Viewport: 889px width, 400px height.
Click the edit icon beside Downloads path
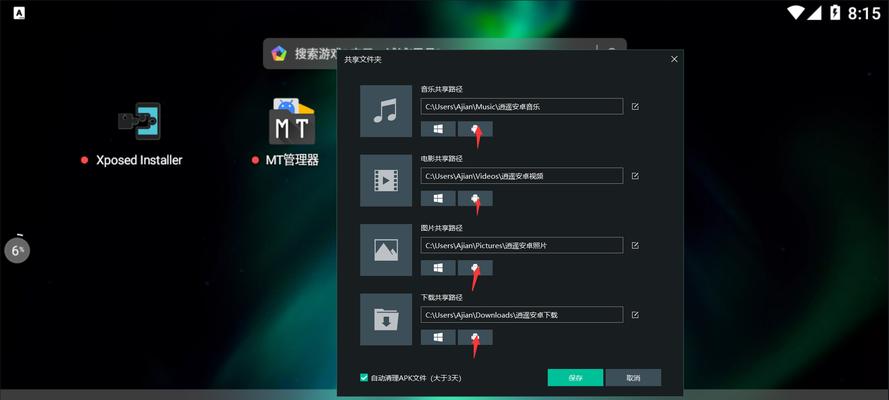(635, 315)
